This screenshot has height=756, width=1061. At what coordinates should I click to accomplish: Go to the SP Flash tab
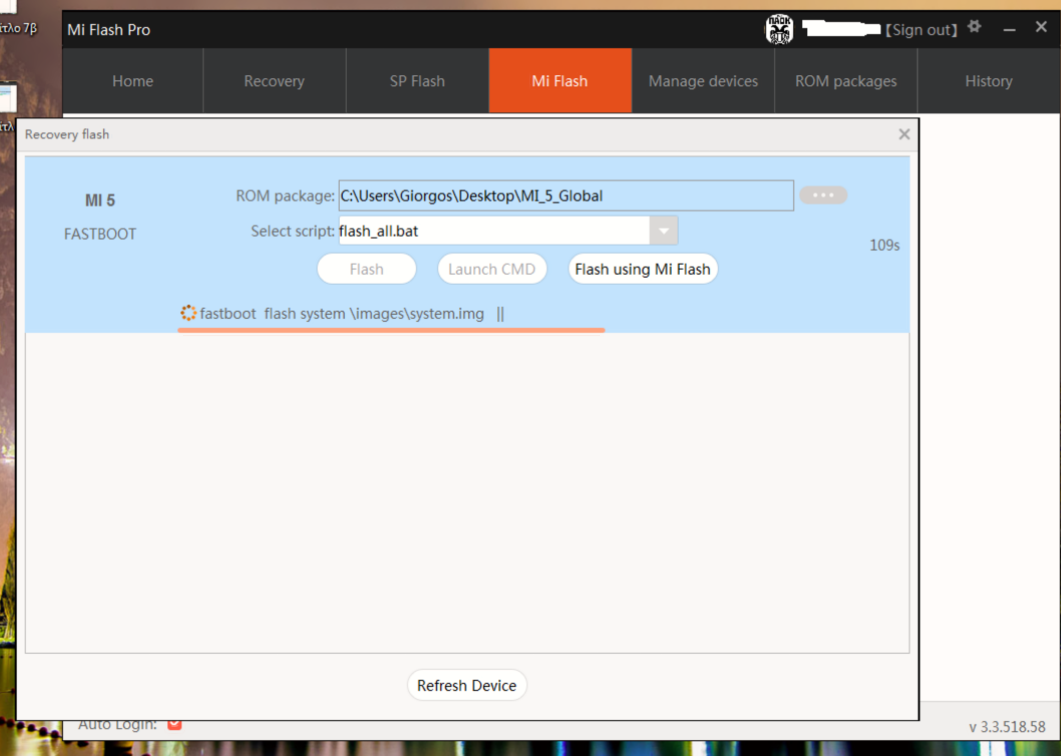[x=417, y=81]
